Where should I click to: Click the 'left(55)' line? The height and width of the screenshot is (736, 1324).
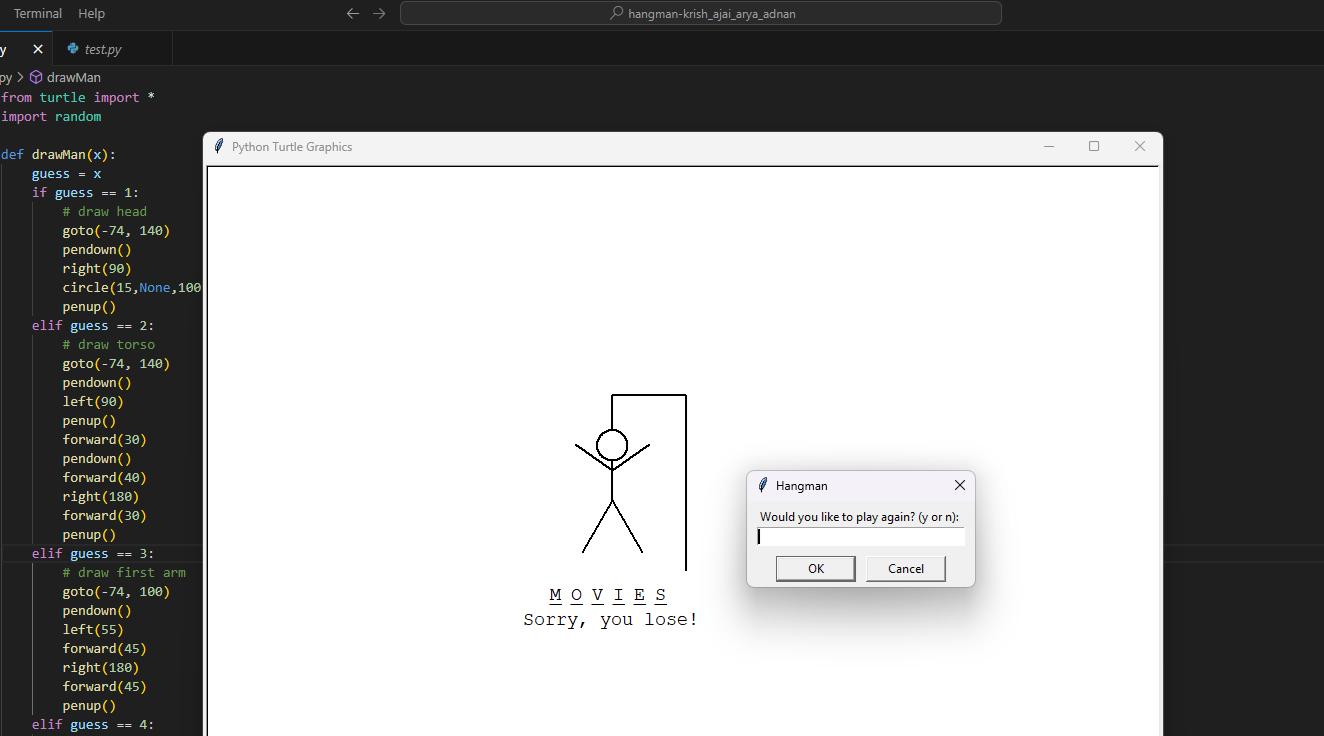pos(93,629)
